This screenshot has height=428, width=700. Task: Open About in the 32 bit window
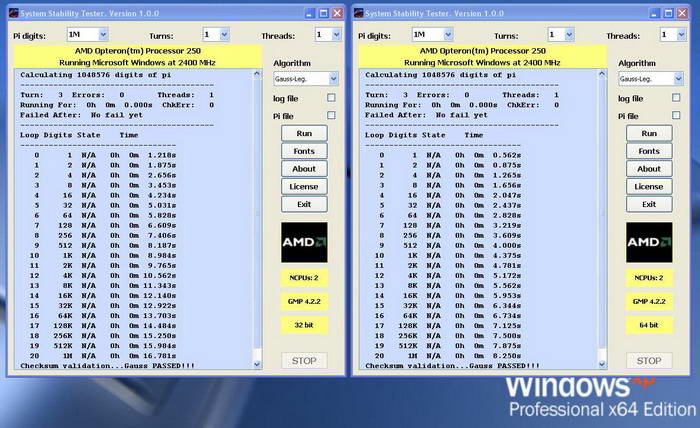point(304,169)
